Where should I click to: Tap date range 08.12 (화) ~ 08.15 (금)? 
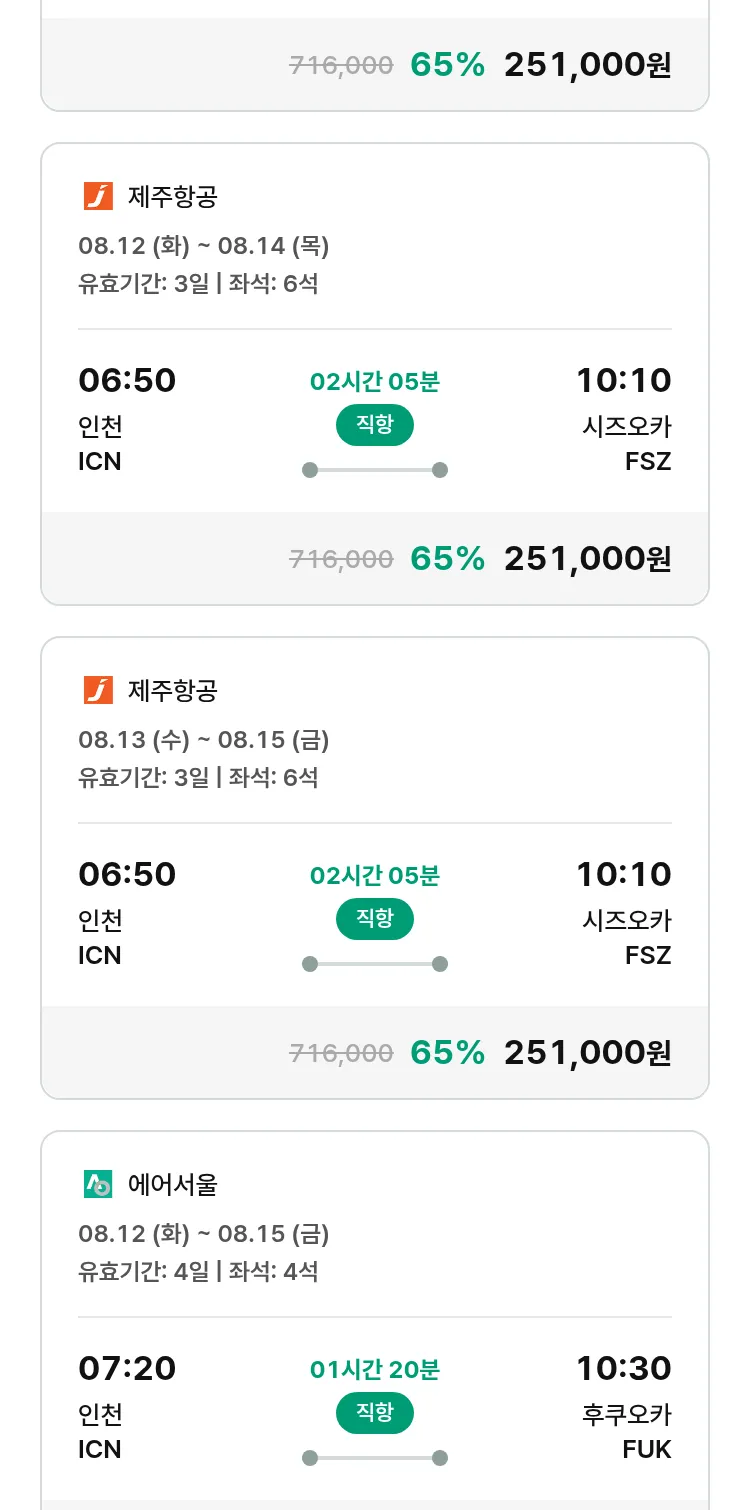(204, 1234)
